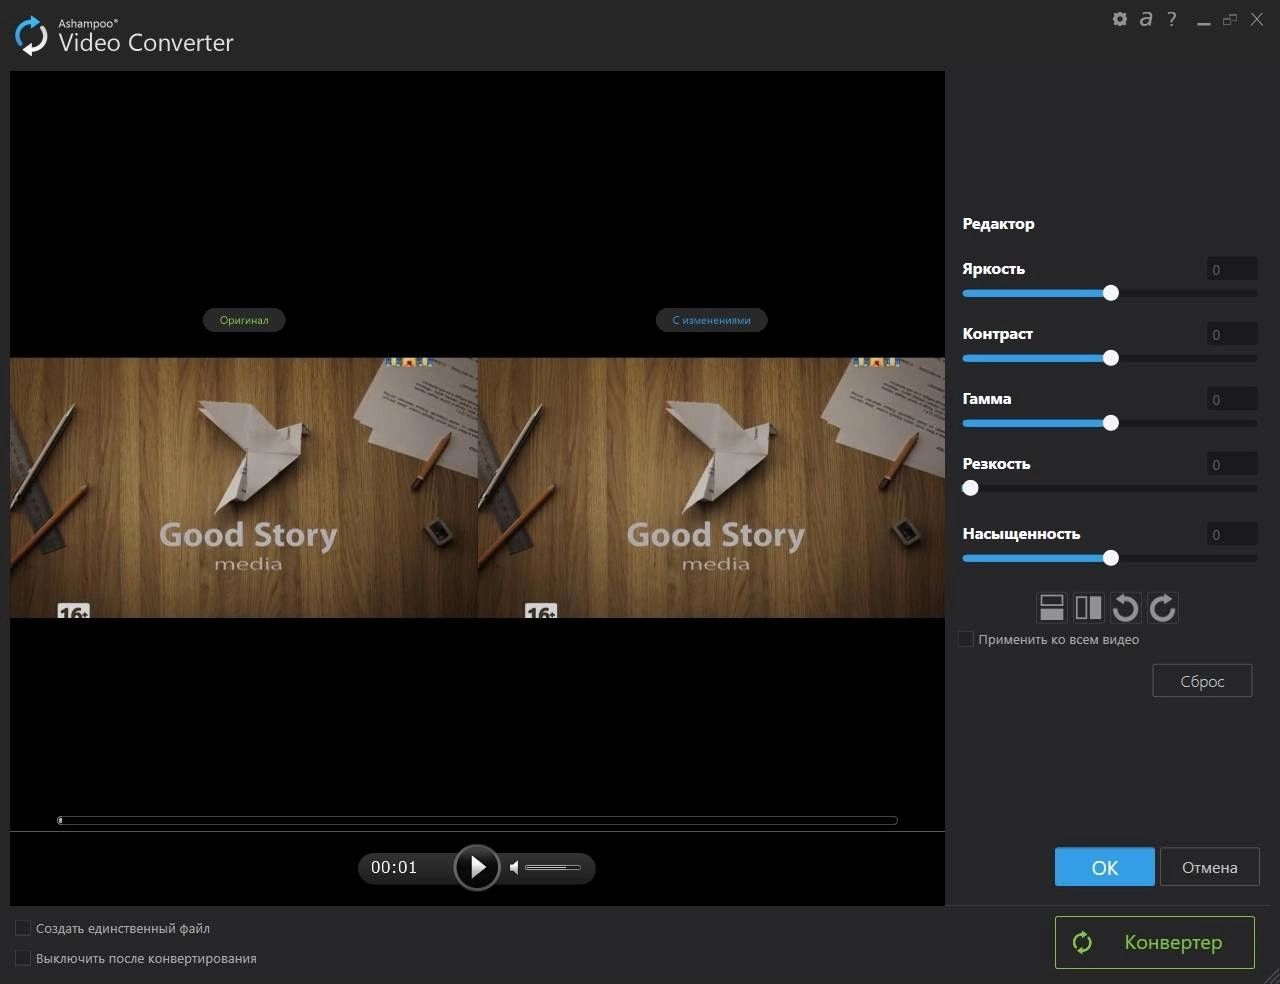Switch to side-by-side preview layout
The height and width of the screenshot is (984, 1280).
[1088, 608]
